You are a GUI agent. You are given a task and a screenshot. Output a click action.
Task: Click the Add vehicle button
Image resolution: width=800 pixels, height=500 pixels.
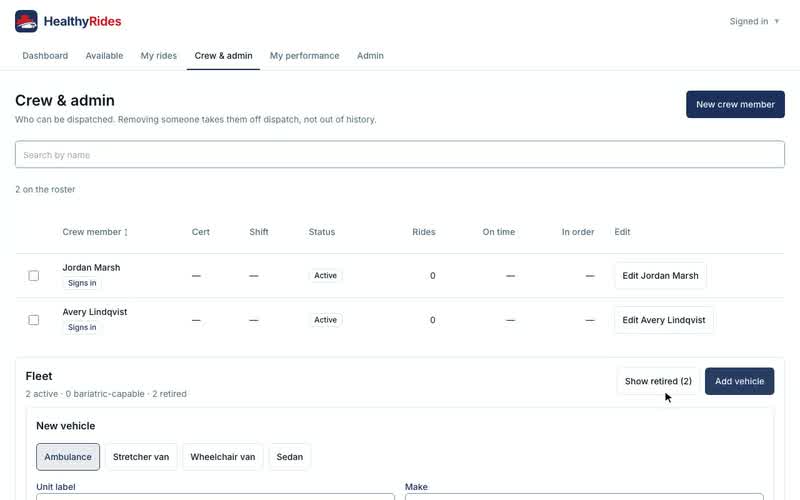(x=739, y=382)
